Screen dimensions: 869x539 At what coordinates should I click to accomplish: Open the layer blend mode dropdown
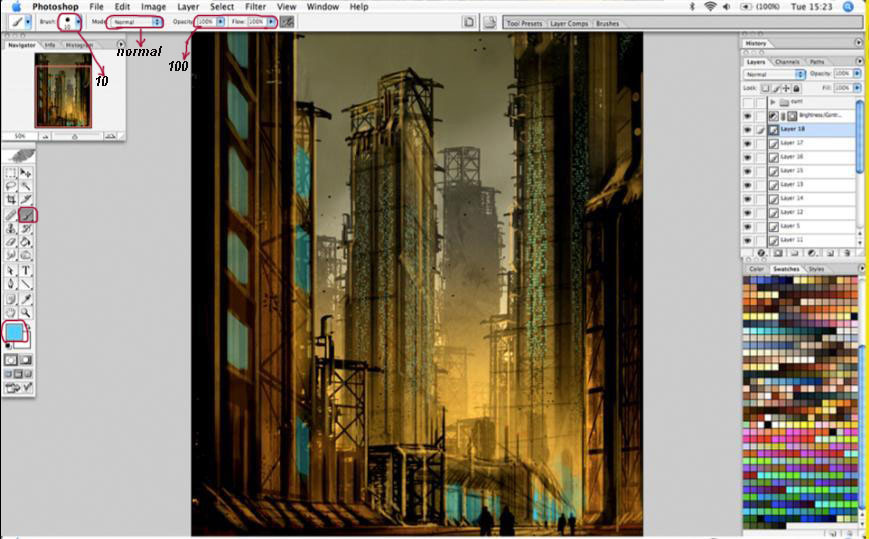(x=773, y=74)
